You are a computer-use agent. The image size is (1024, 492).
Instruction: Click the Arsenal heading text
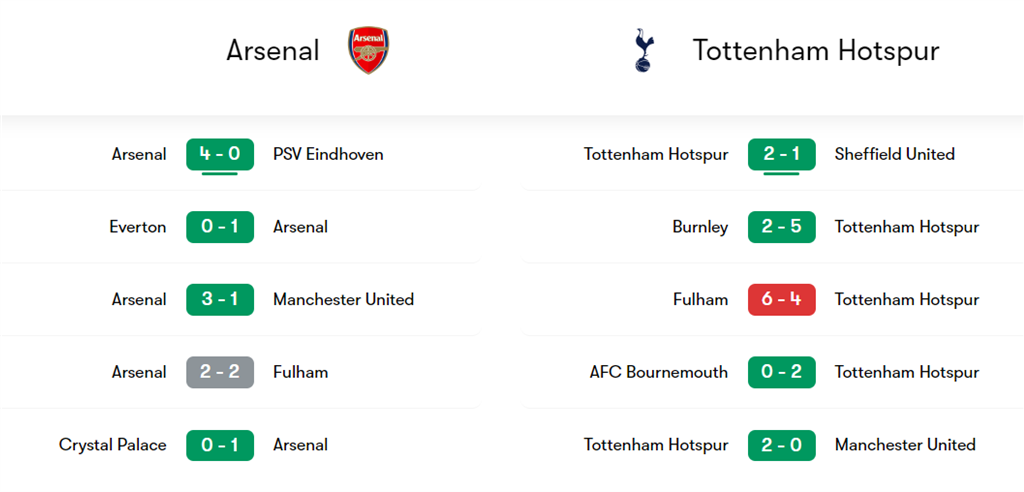273,50
